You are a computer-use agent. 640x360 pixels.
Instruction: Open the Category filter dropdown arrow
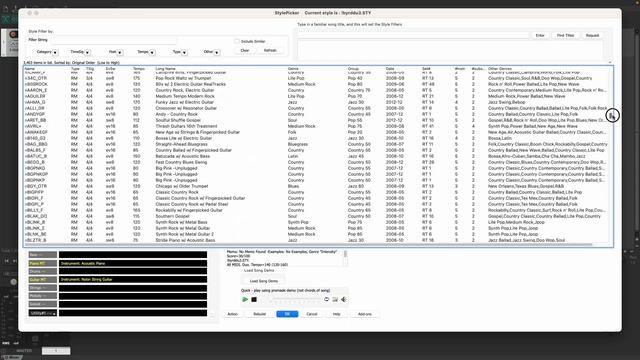point(55,52)
